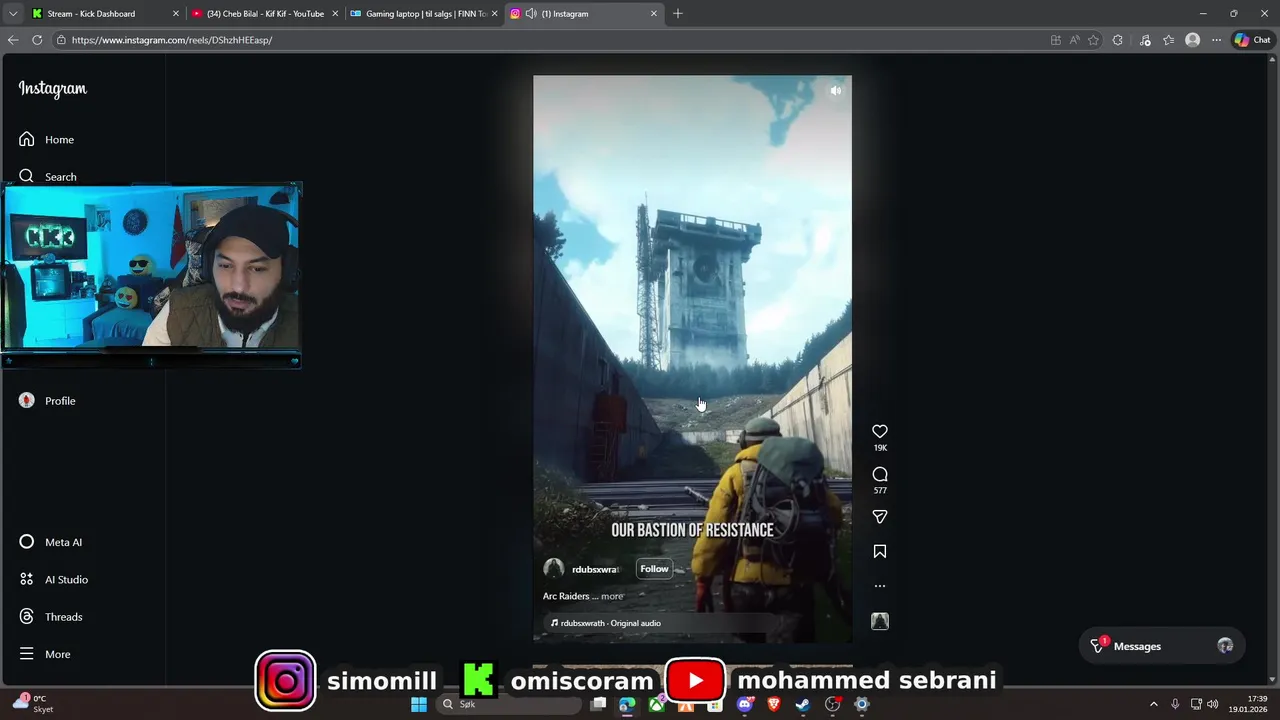Open the tray volume control
This screenshot has height=720, width=1280.
1212,704
